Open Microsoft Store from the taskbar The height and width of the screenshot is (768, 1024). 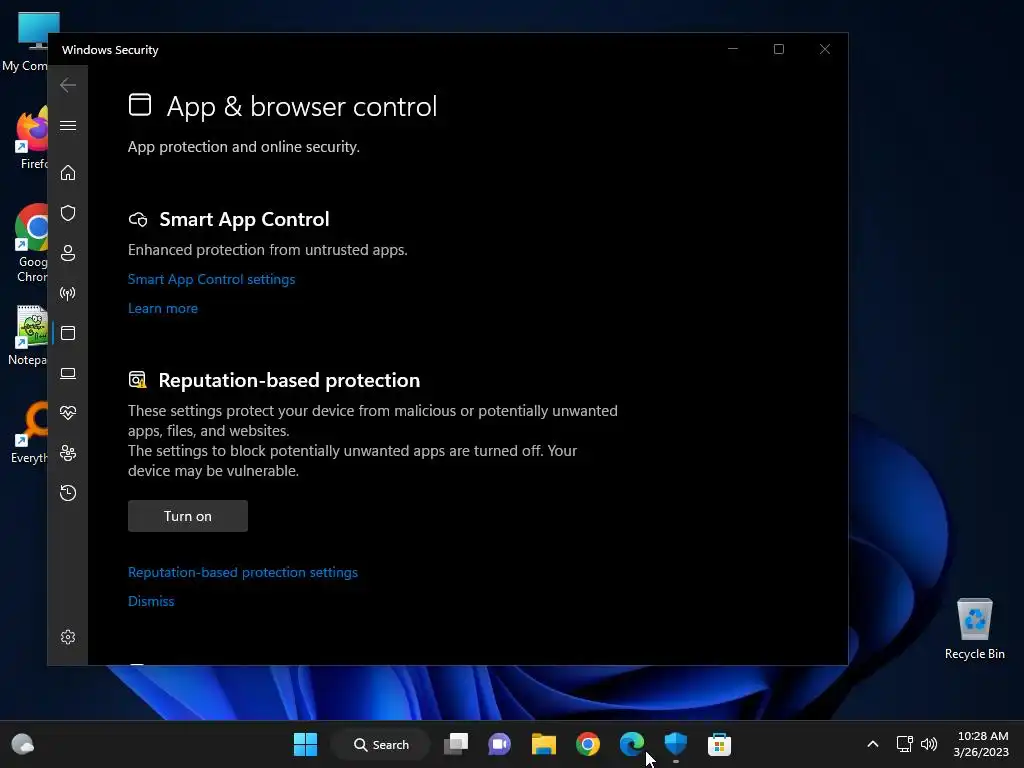tap(719, 744)
